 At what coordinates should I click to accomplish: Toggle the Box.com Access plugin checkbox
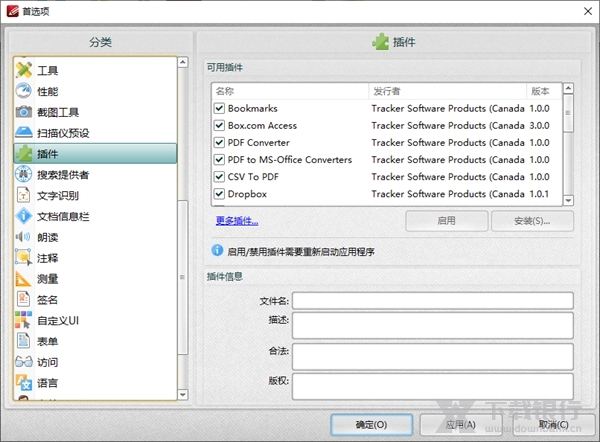219,125
